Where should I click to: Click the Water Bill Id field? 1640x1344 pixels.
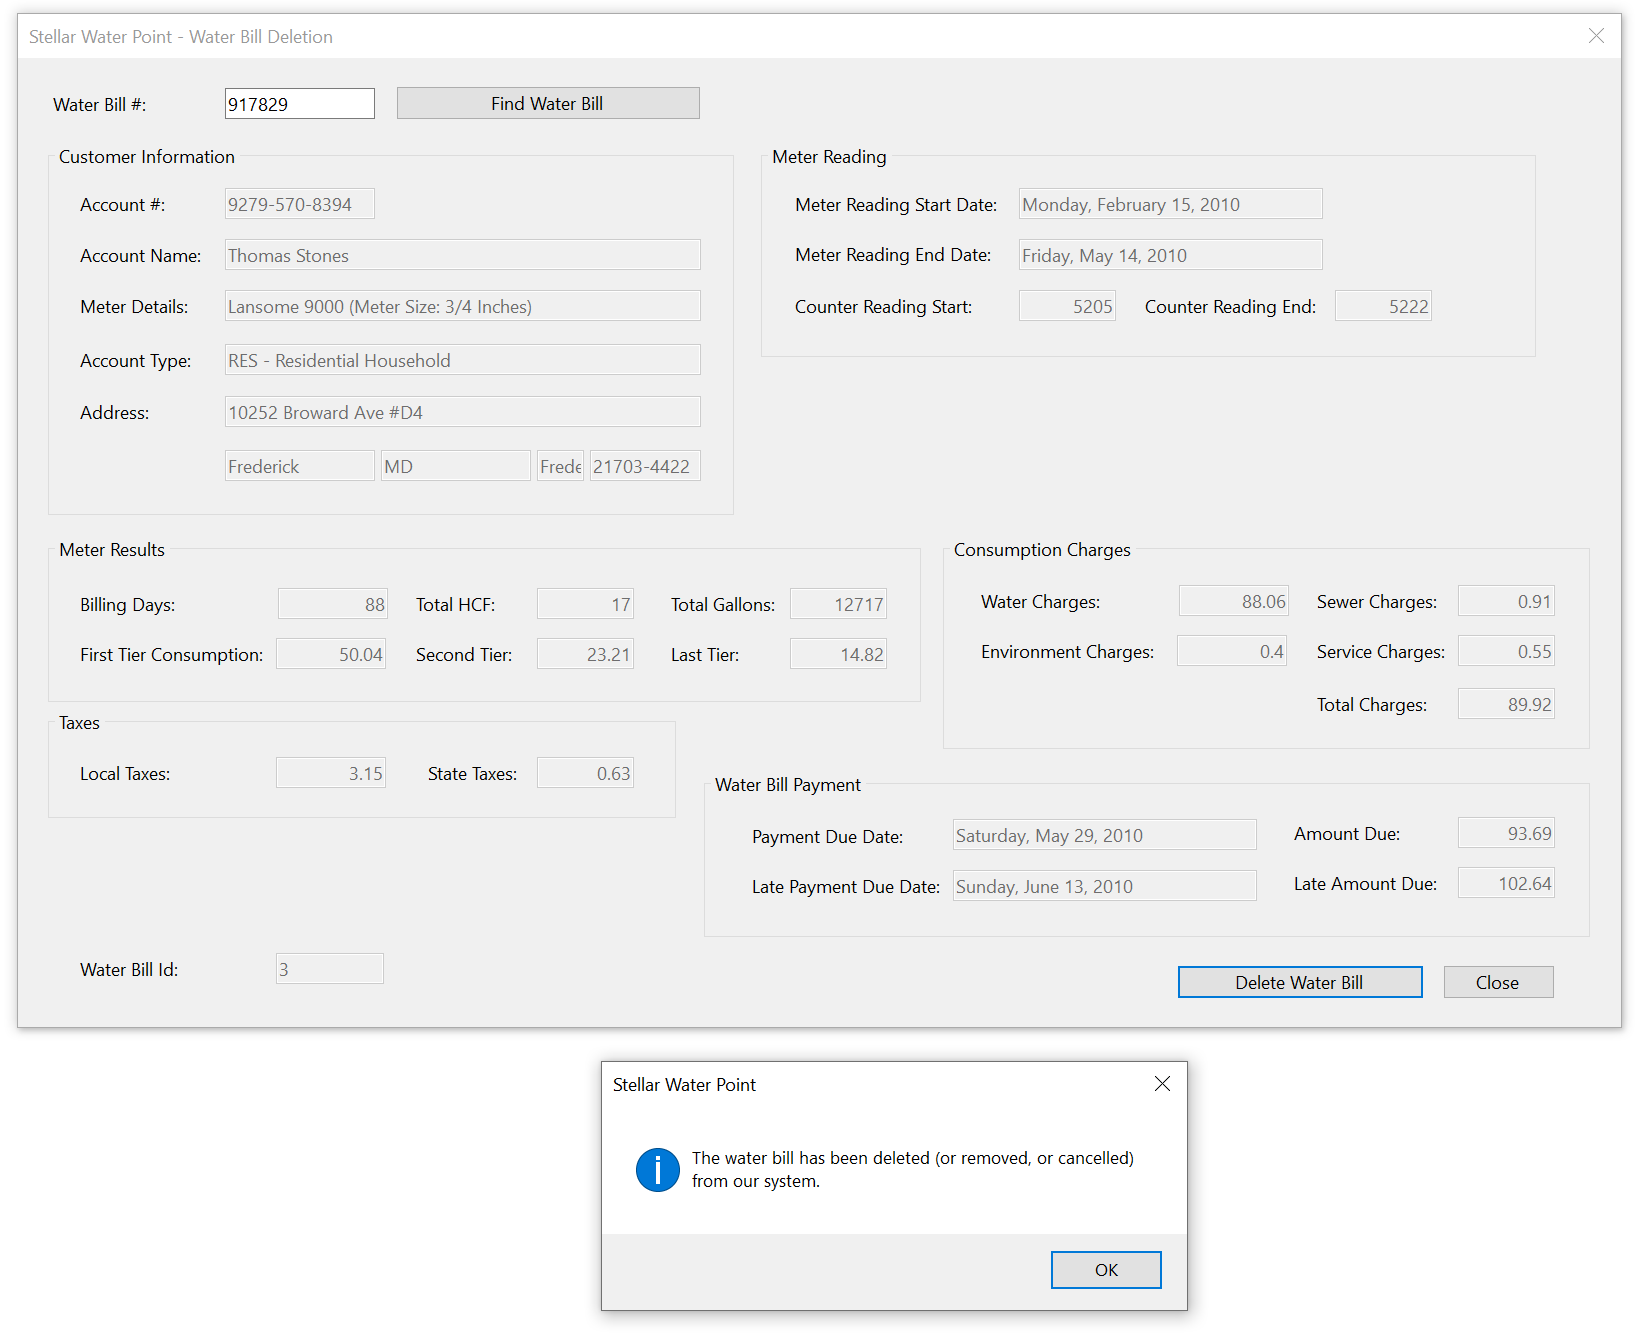330,969
